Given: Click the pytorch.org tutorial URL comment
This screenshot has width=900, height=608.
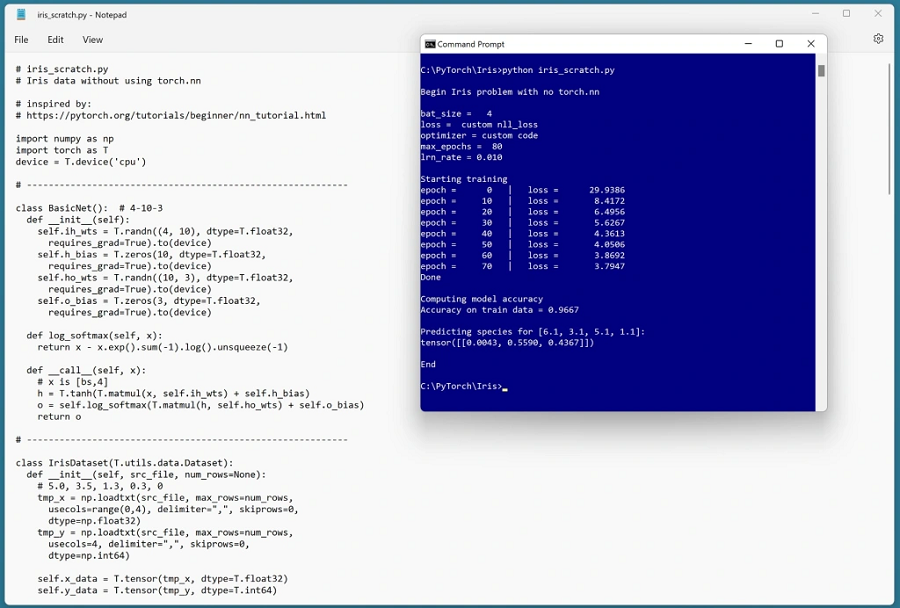Looking at the screenshot, I should click(x=170, y=114).
